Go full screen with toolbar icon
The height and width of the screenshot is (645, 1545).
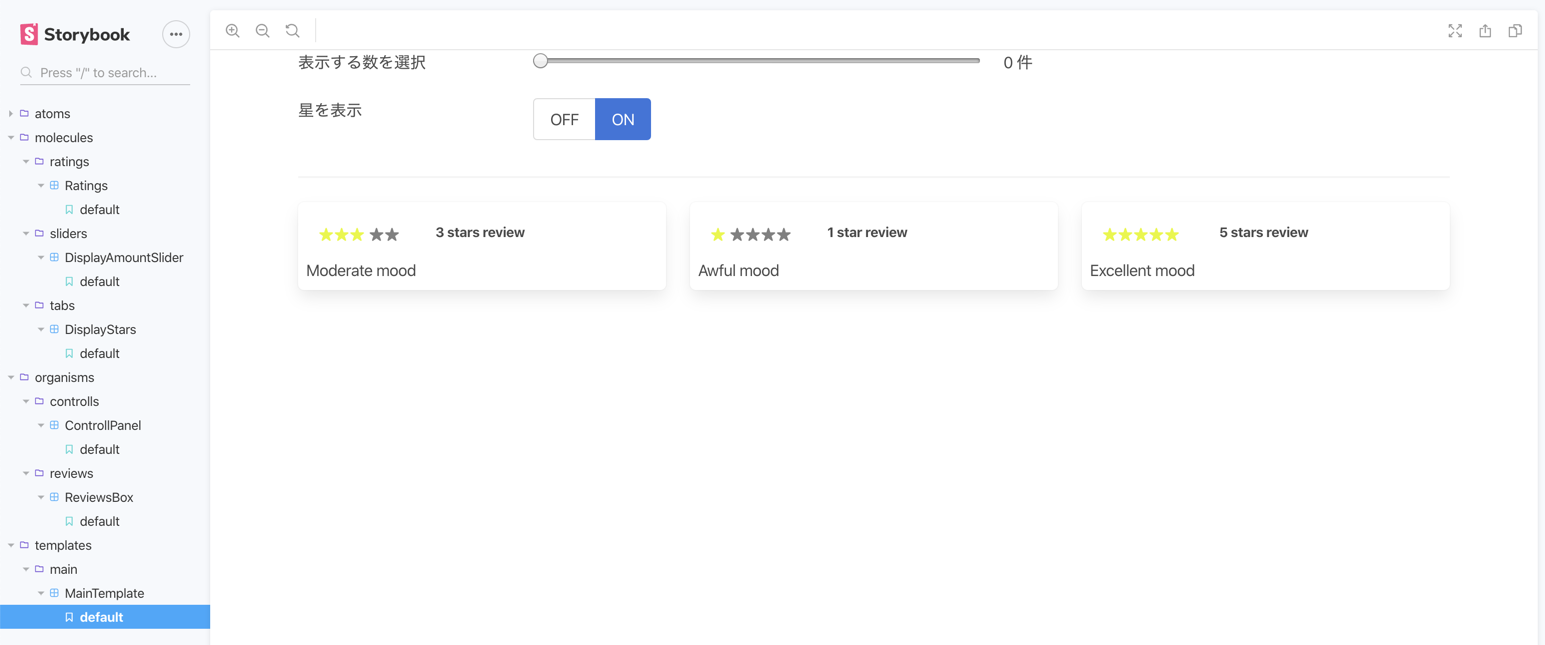pyautogui.click(x=1455, y=31)
